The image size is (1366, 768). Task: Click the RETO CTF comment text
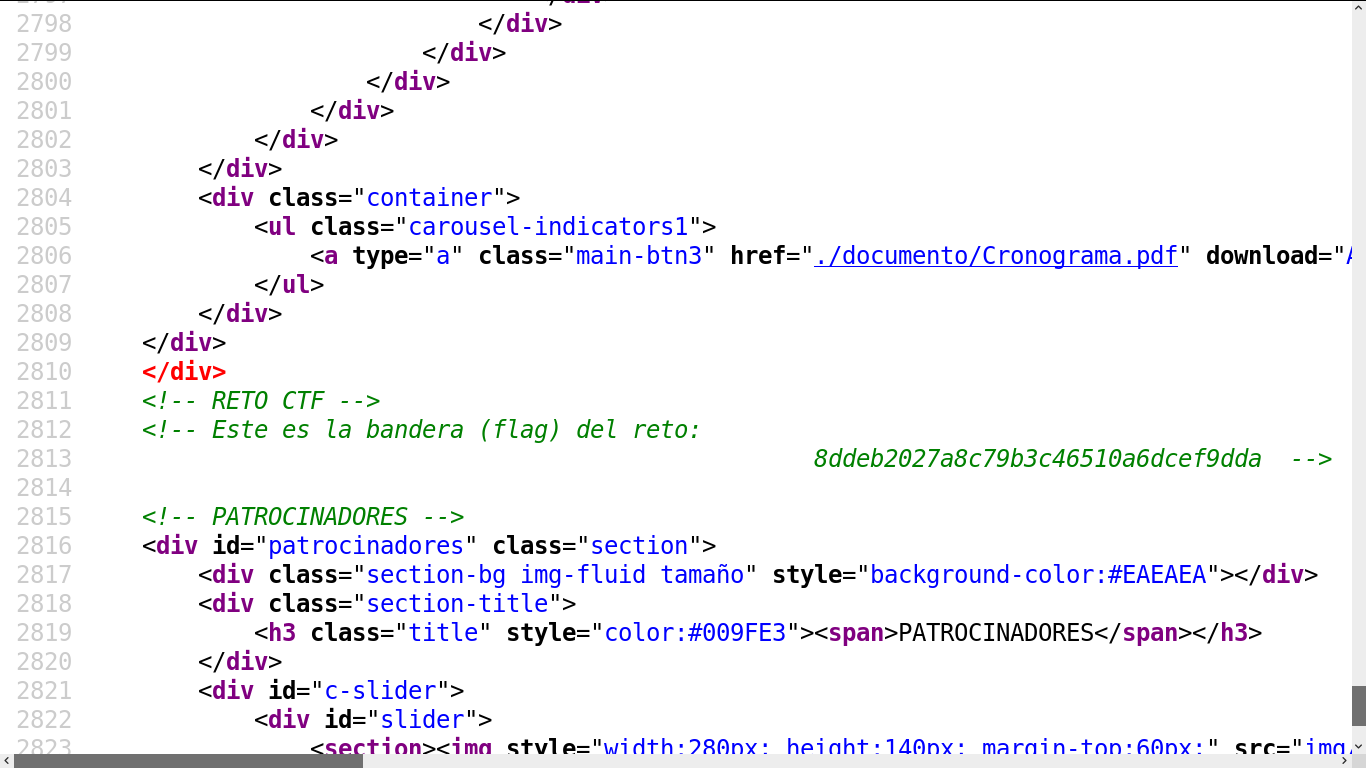[x=261, y=401]
